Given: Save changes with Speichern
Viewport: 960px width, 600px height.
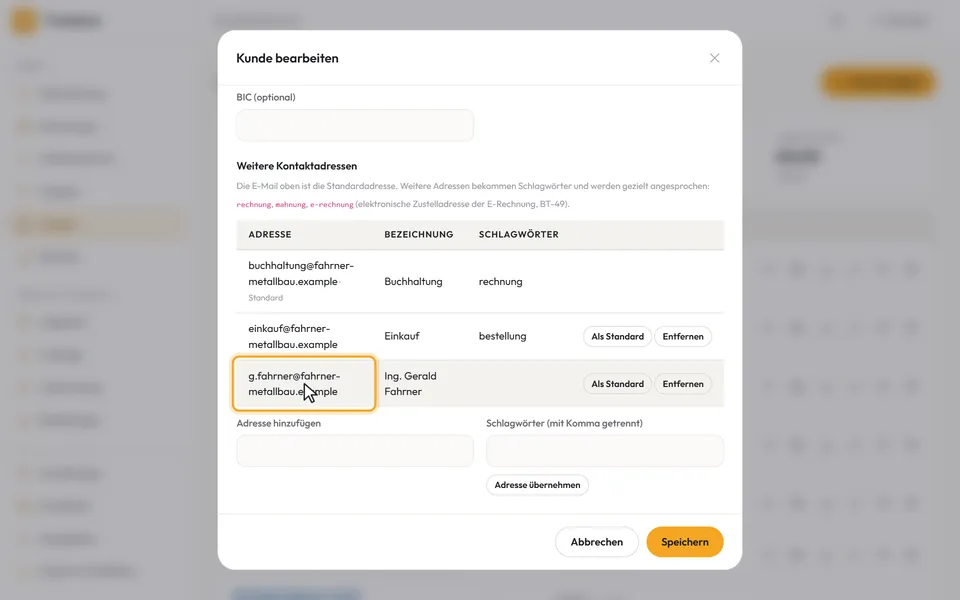Looking at the screenshot, I should click(684, 542).
